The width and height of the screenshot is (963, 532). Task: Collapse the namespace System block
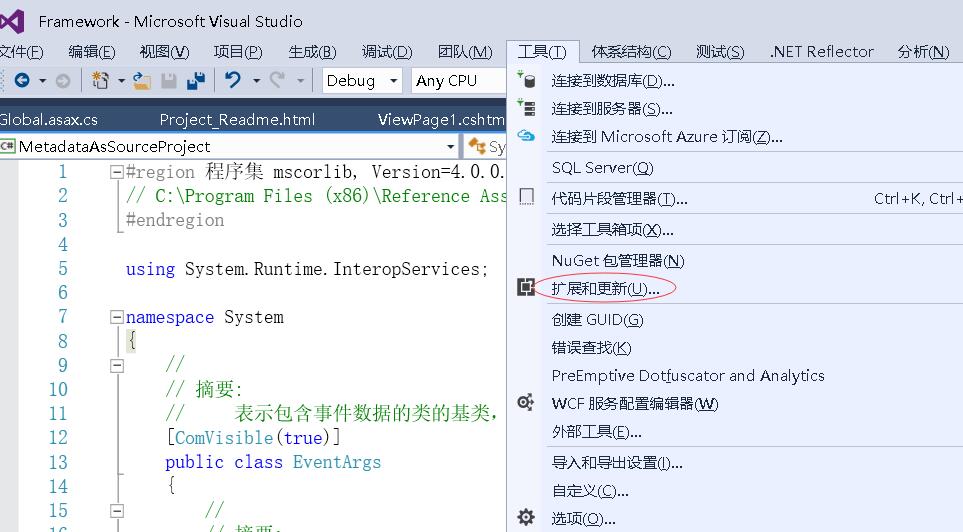(x=117, y=317)
